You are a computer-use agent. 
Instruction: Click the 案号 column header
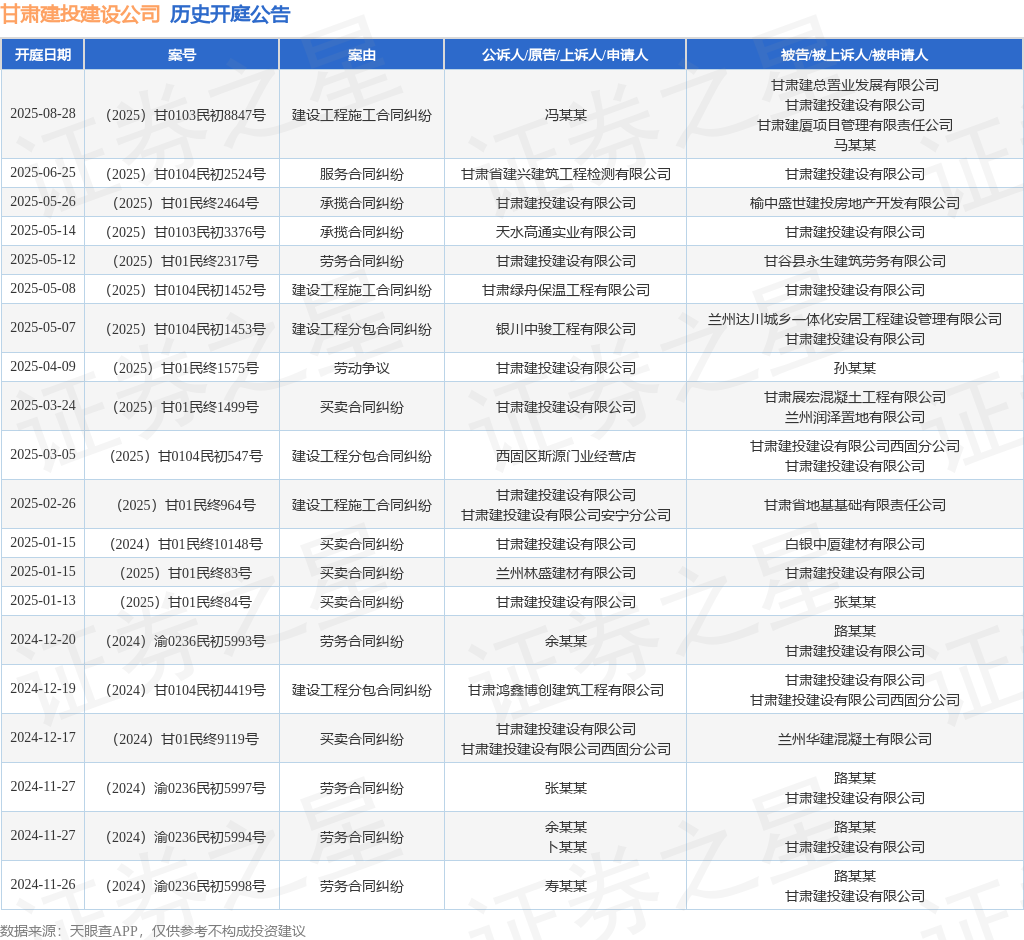[182, 55]
